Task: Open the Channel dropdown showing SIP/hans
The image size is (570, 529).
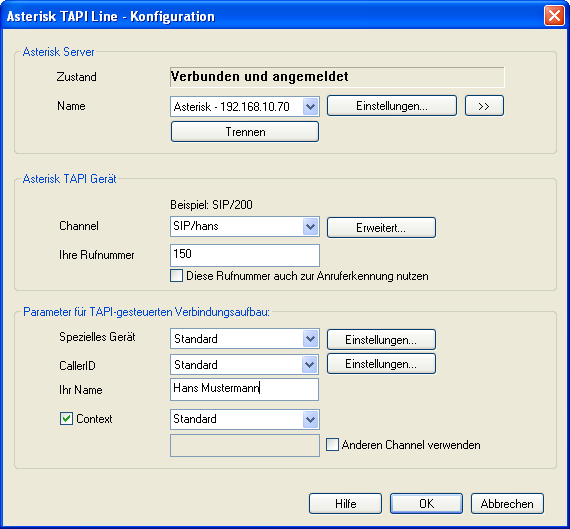Action: point(245,227)
